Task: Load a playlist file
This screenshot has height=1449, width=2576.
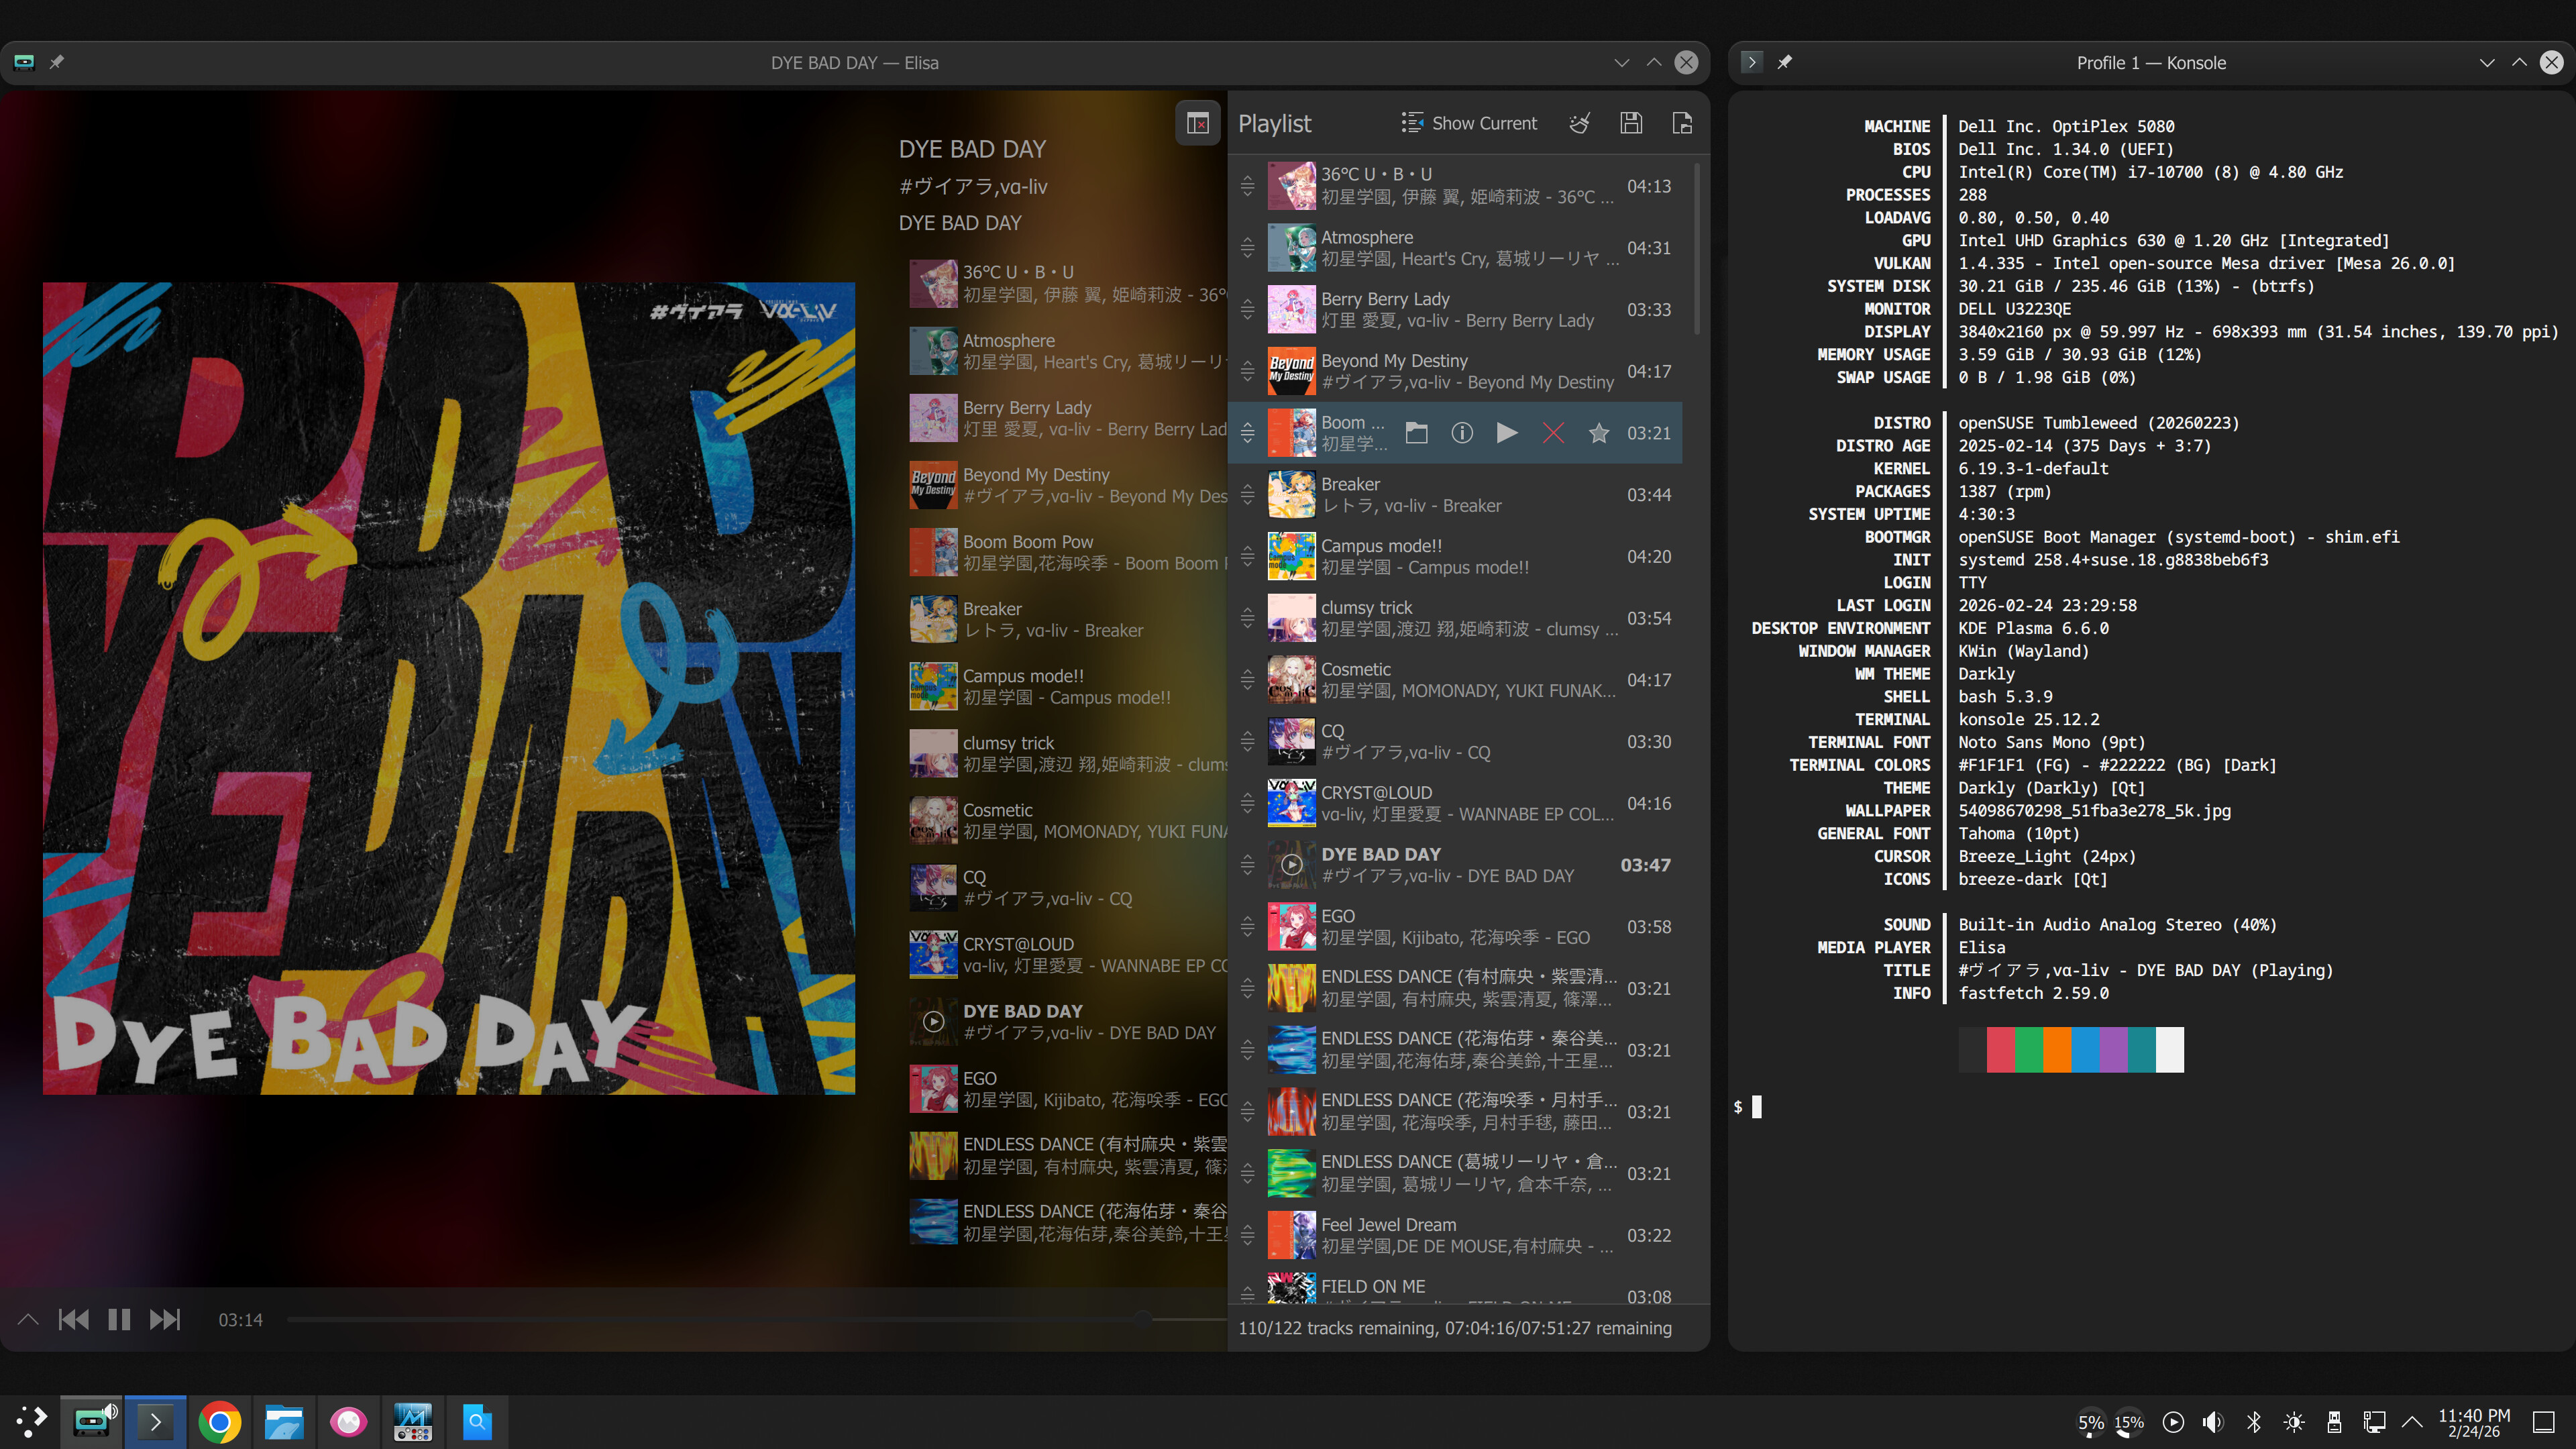Action: tap(1682, 123)
